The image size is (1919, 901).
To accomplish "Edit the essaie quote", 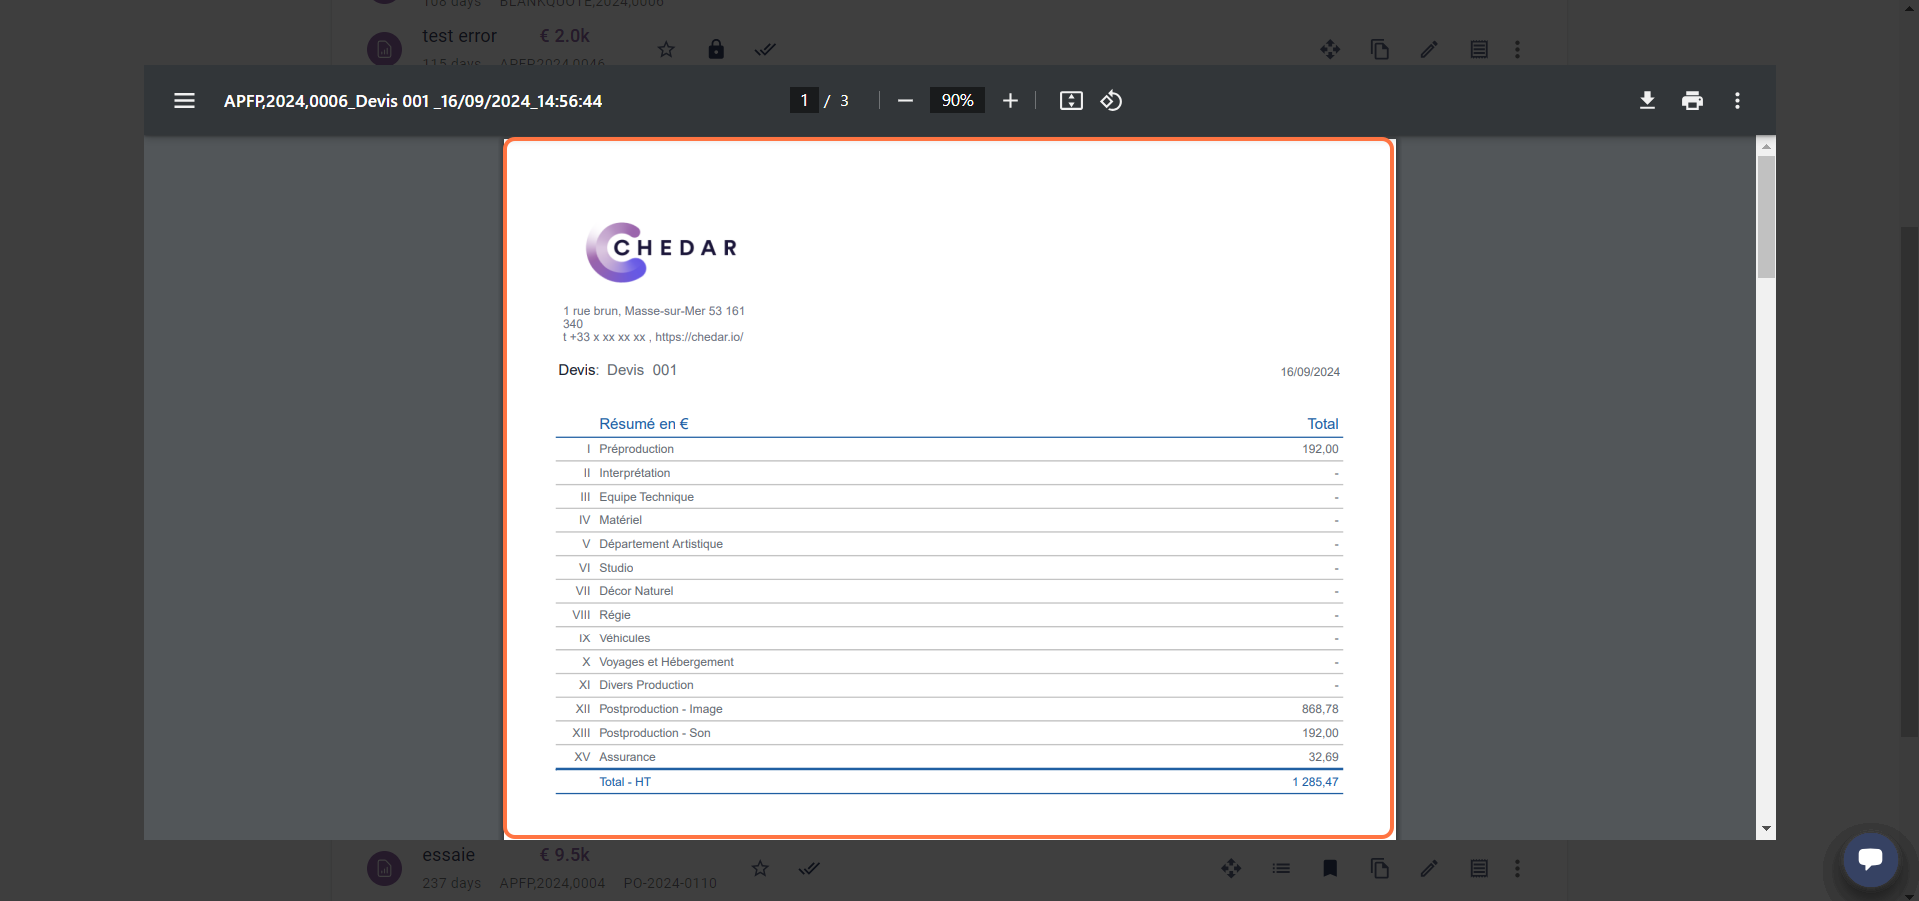I will 1429,868.
